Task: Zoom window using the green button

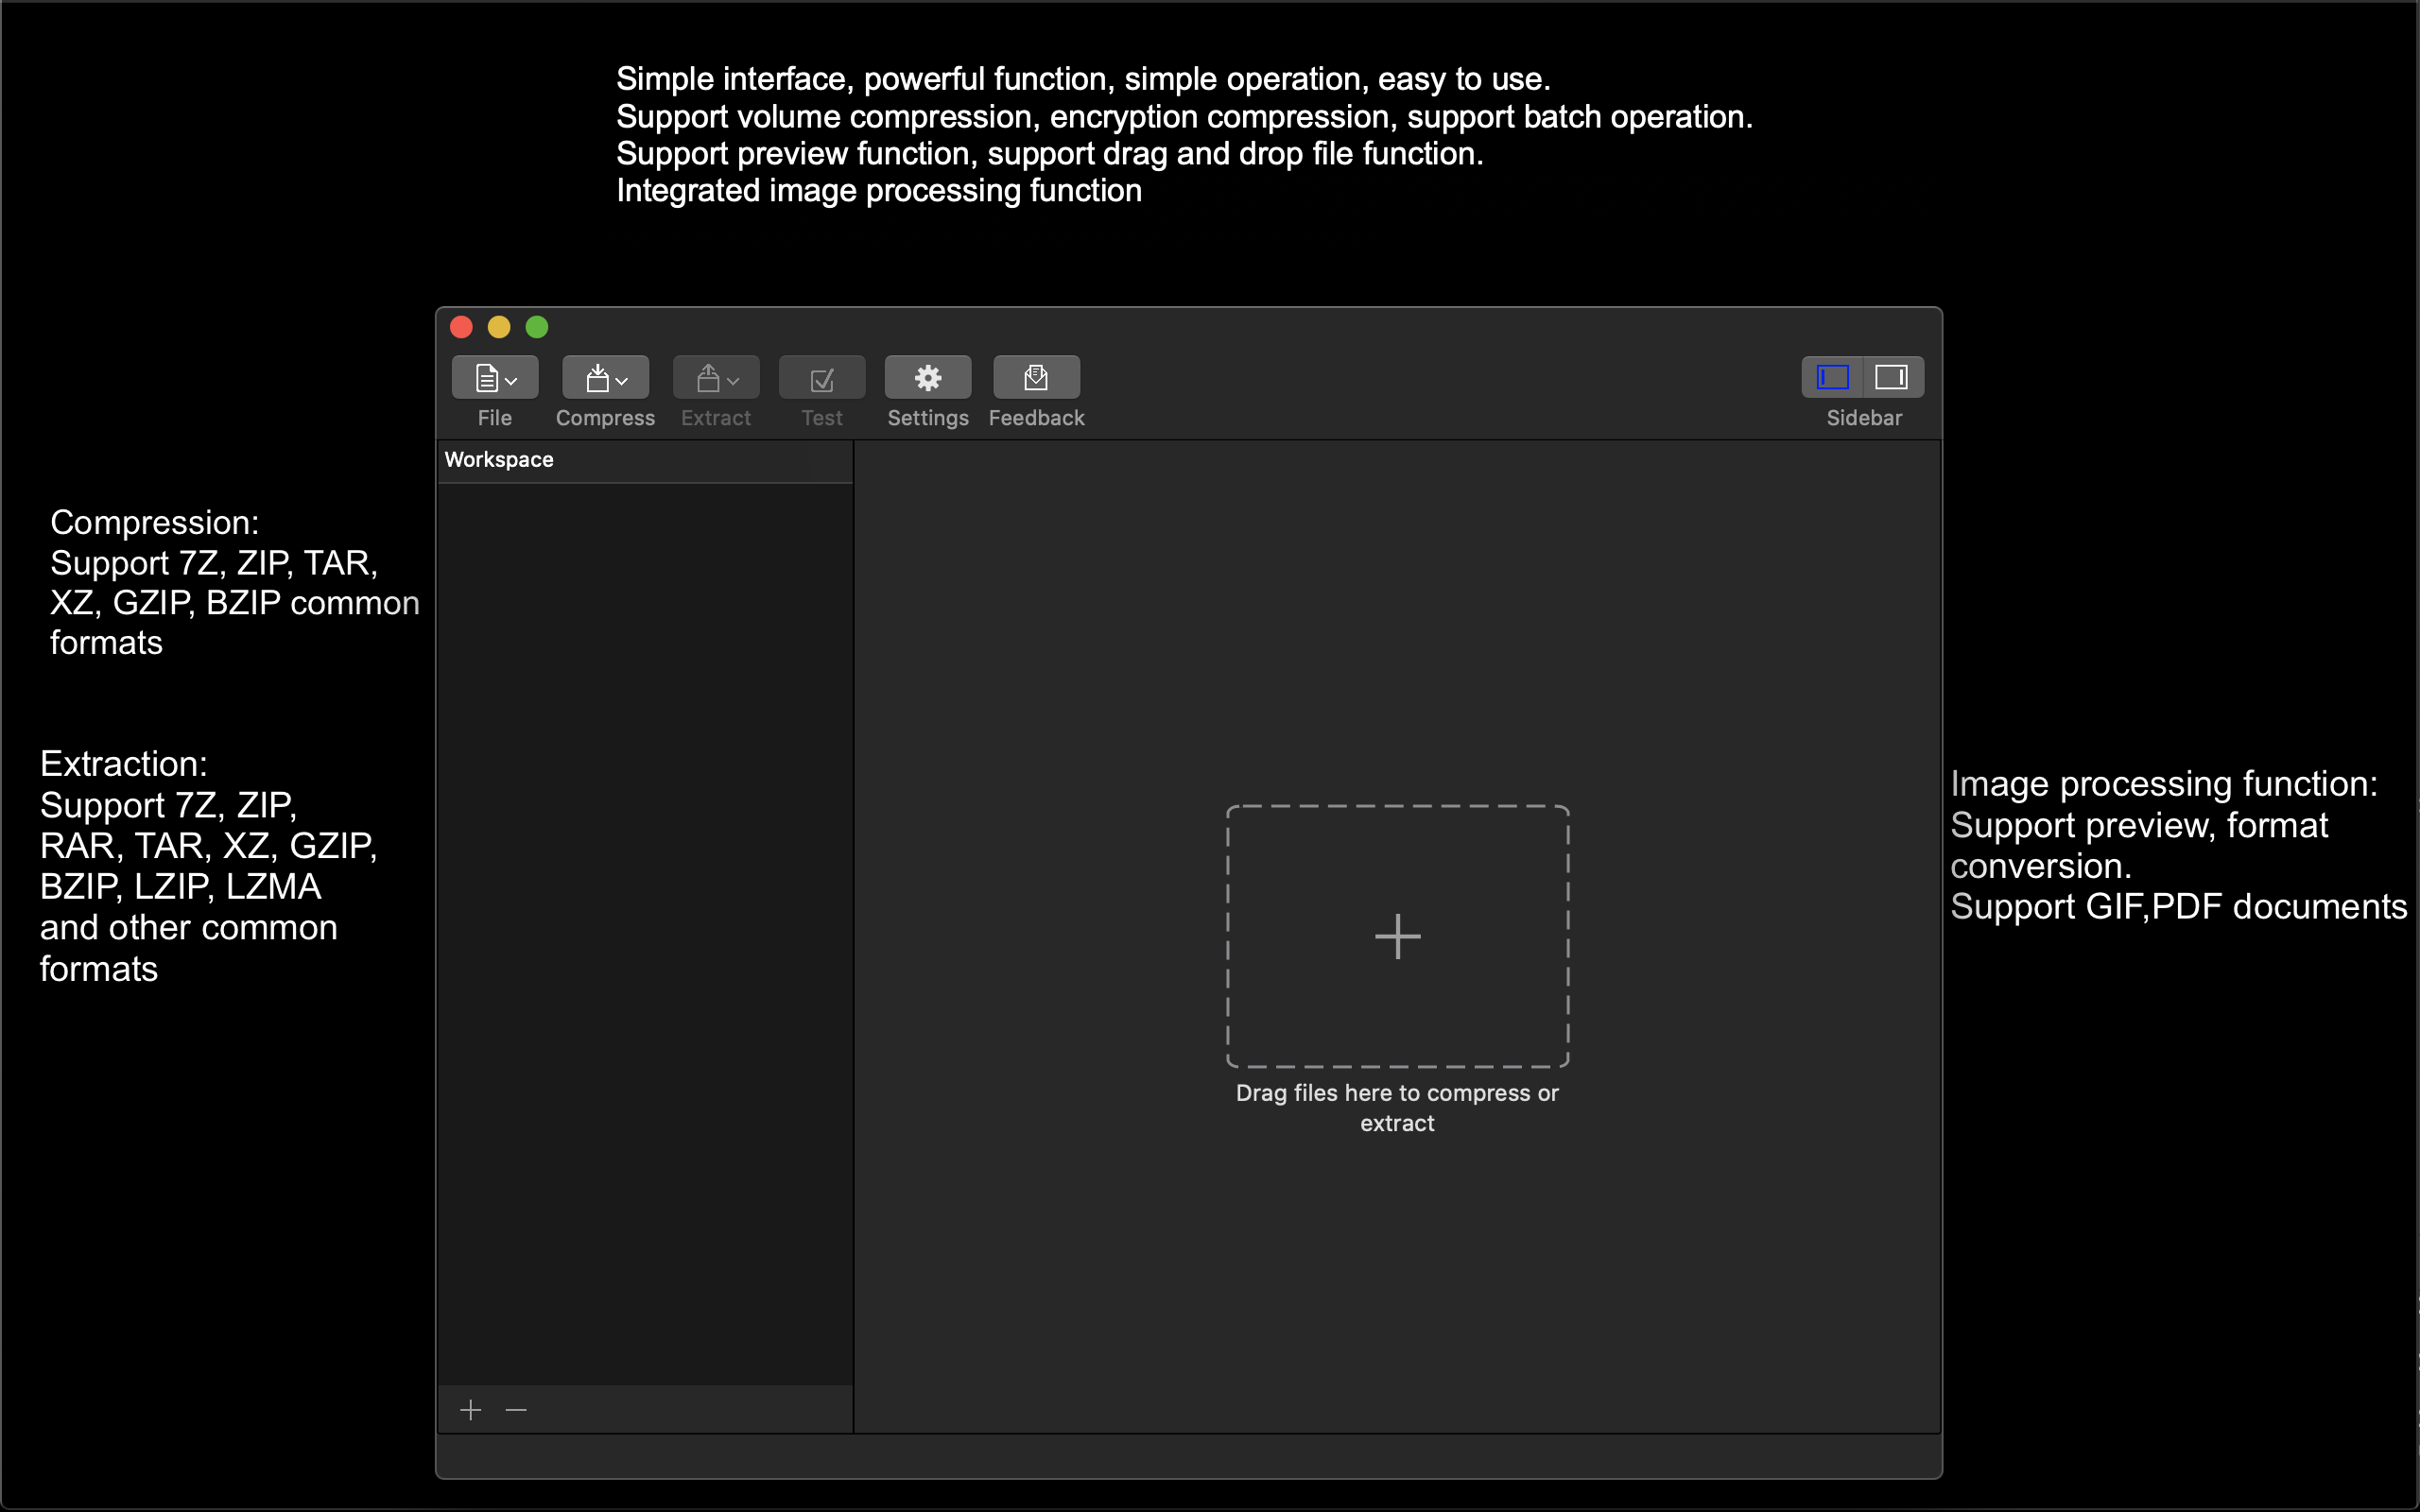Action: [537, 327]
